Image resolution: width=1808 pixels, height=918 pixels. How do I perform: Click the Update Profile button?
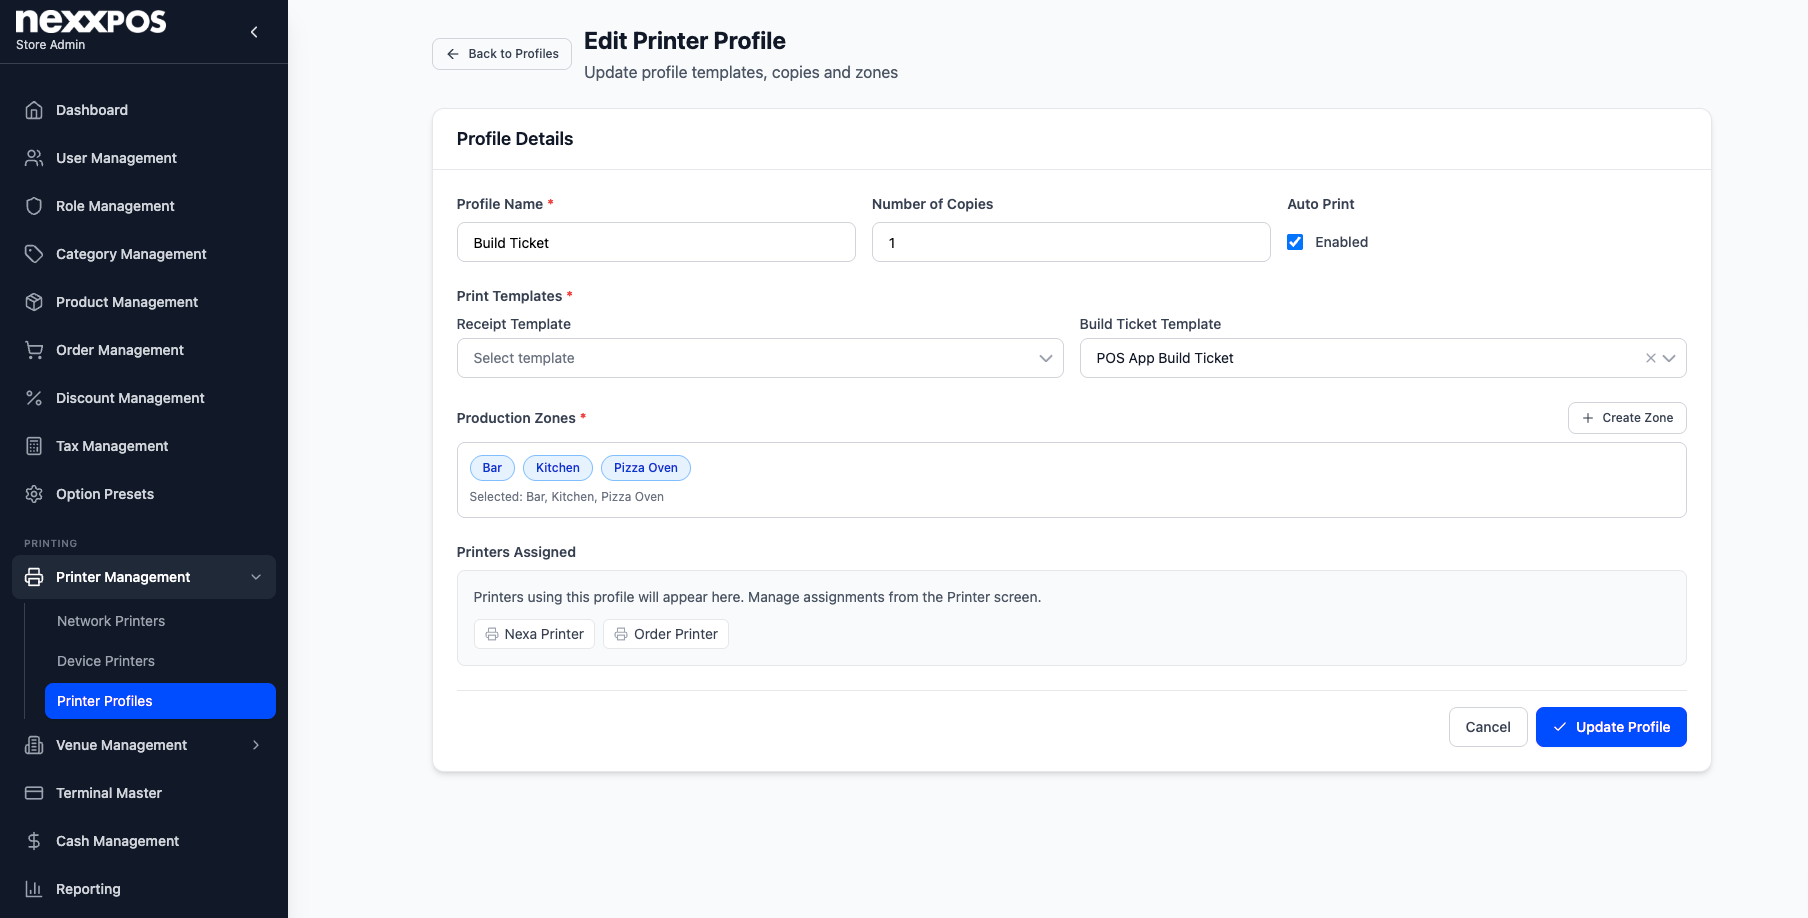click(x=1611, y=727)
